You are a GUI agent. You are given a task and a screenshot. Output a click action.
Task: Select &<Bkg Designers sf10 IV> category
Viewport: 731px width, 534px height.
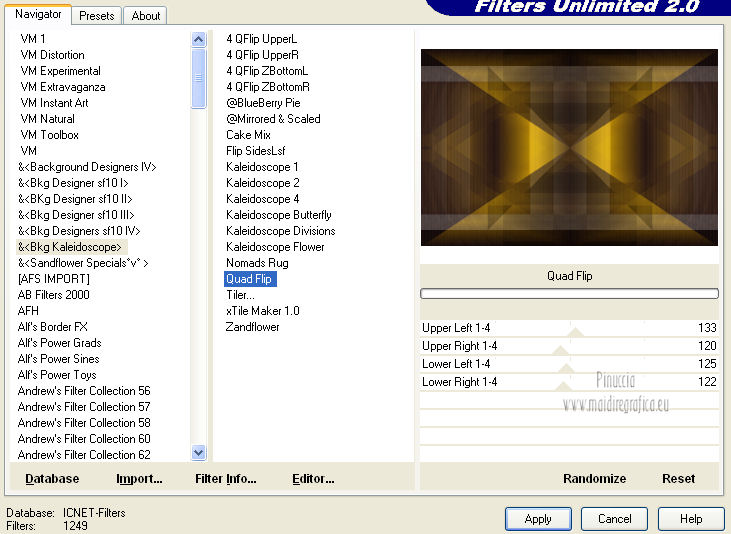click(79, 231)
